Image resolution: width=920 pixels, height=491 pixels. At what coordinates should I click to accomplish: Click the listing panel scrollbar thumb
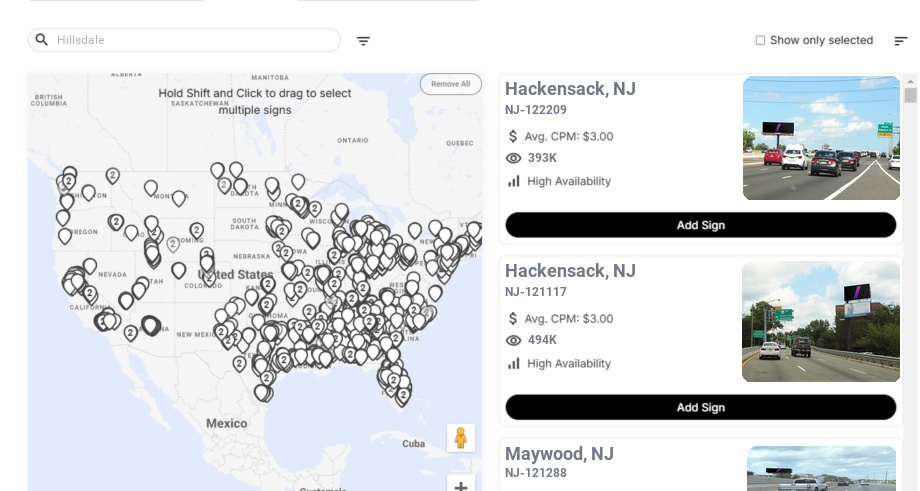pos(910,95)
